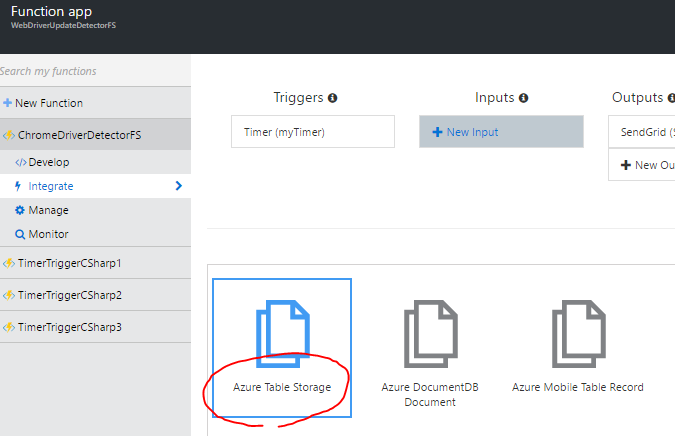Focus the Search my functions field
675x436 pixels.
tap(95, 71)
